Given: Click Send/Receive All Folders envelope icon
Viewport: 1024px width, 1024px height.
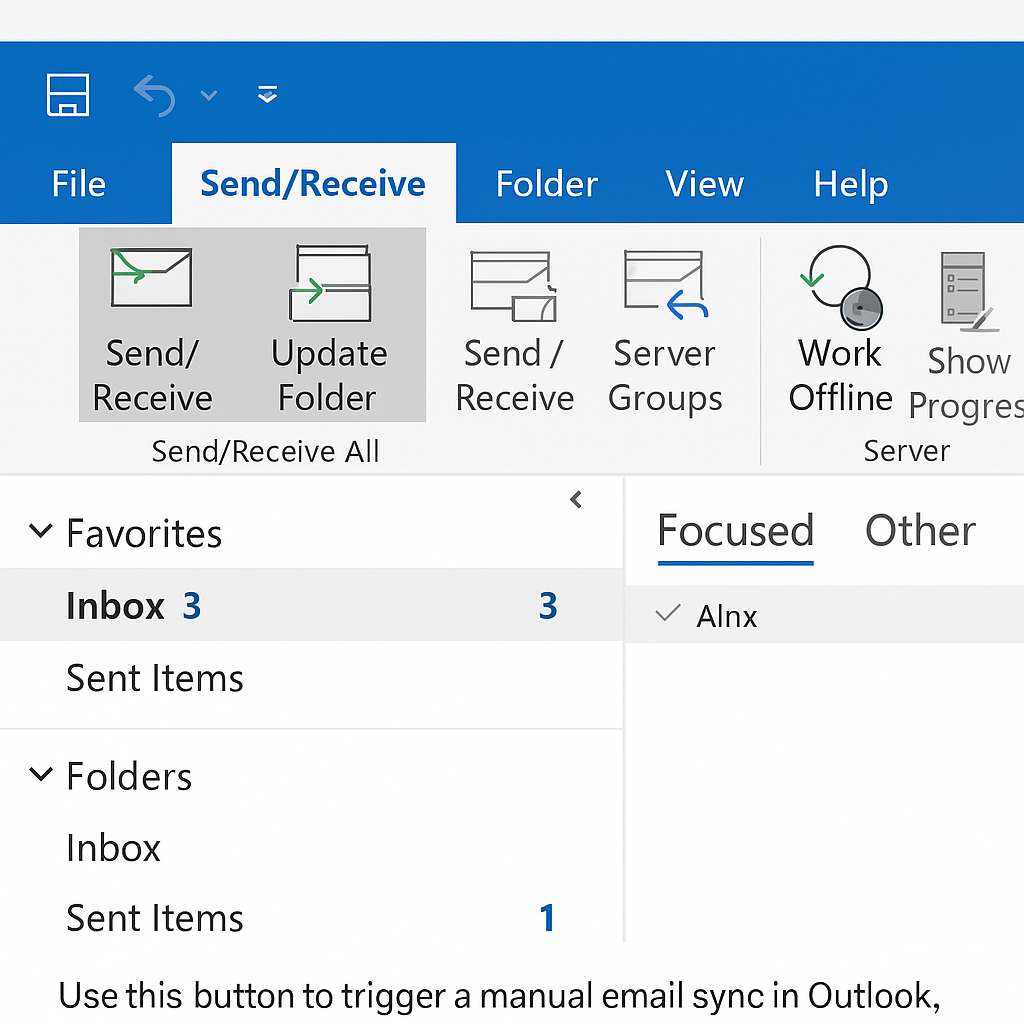Looking at the screenshot, I should [152, 278].
